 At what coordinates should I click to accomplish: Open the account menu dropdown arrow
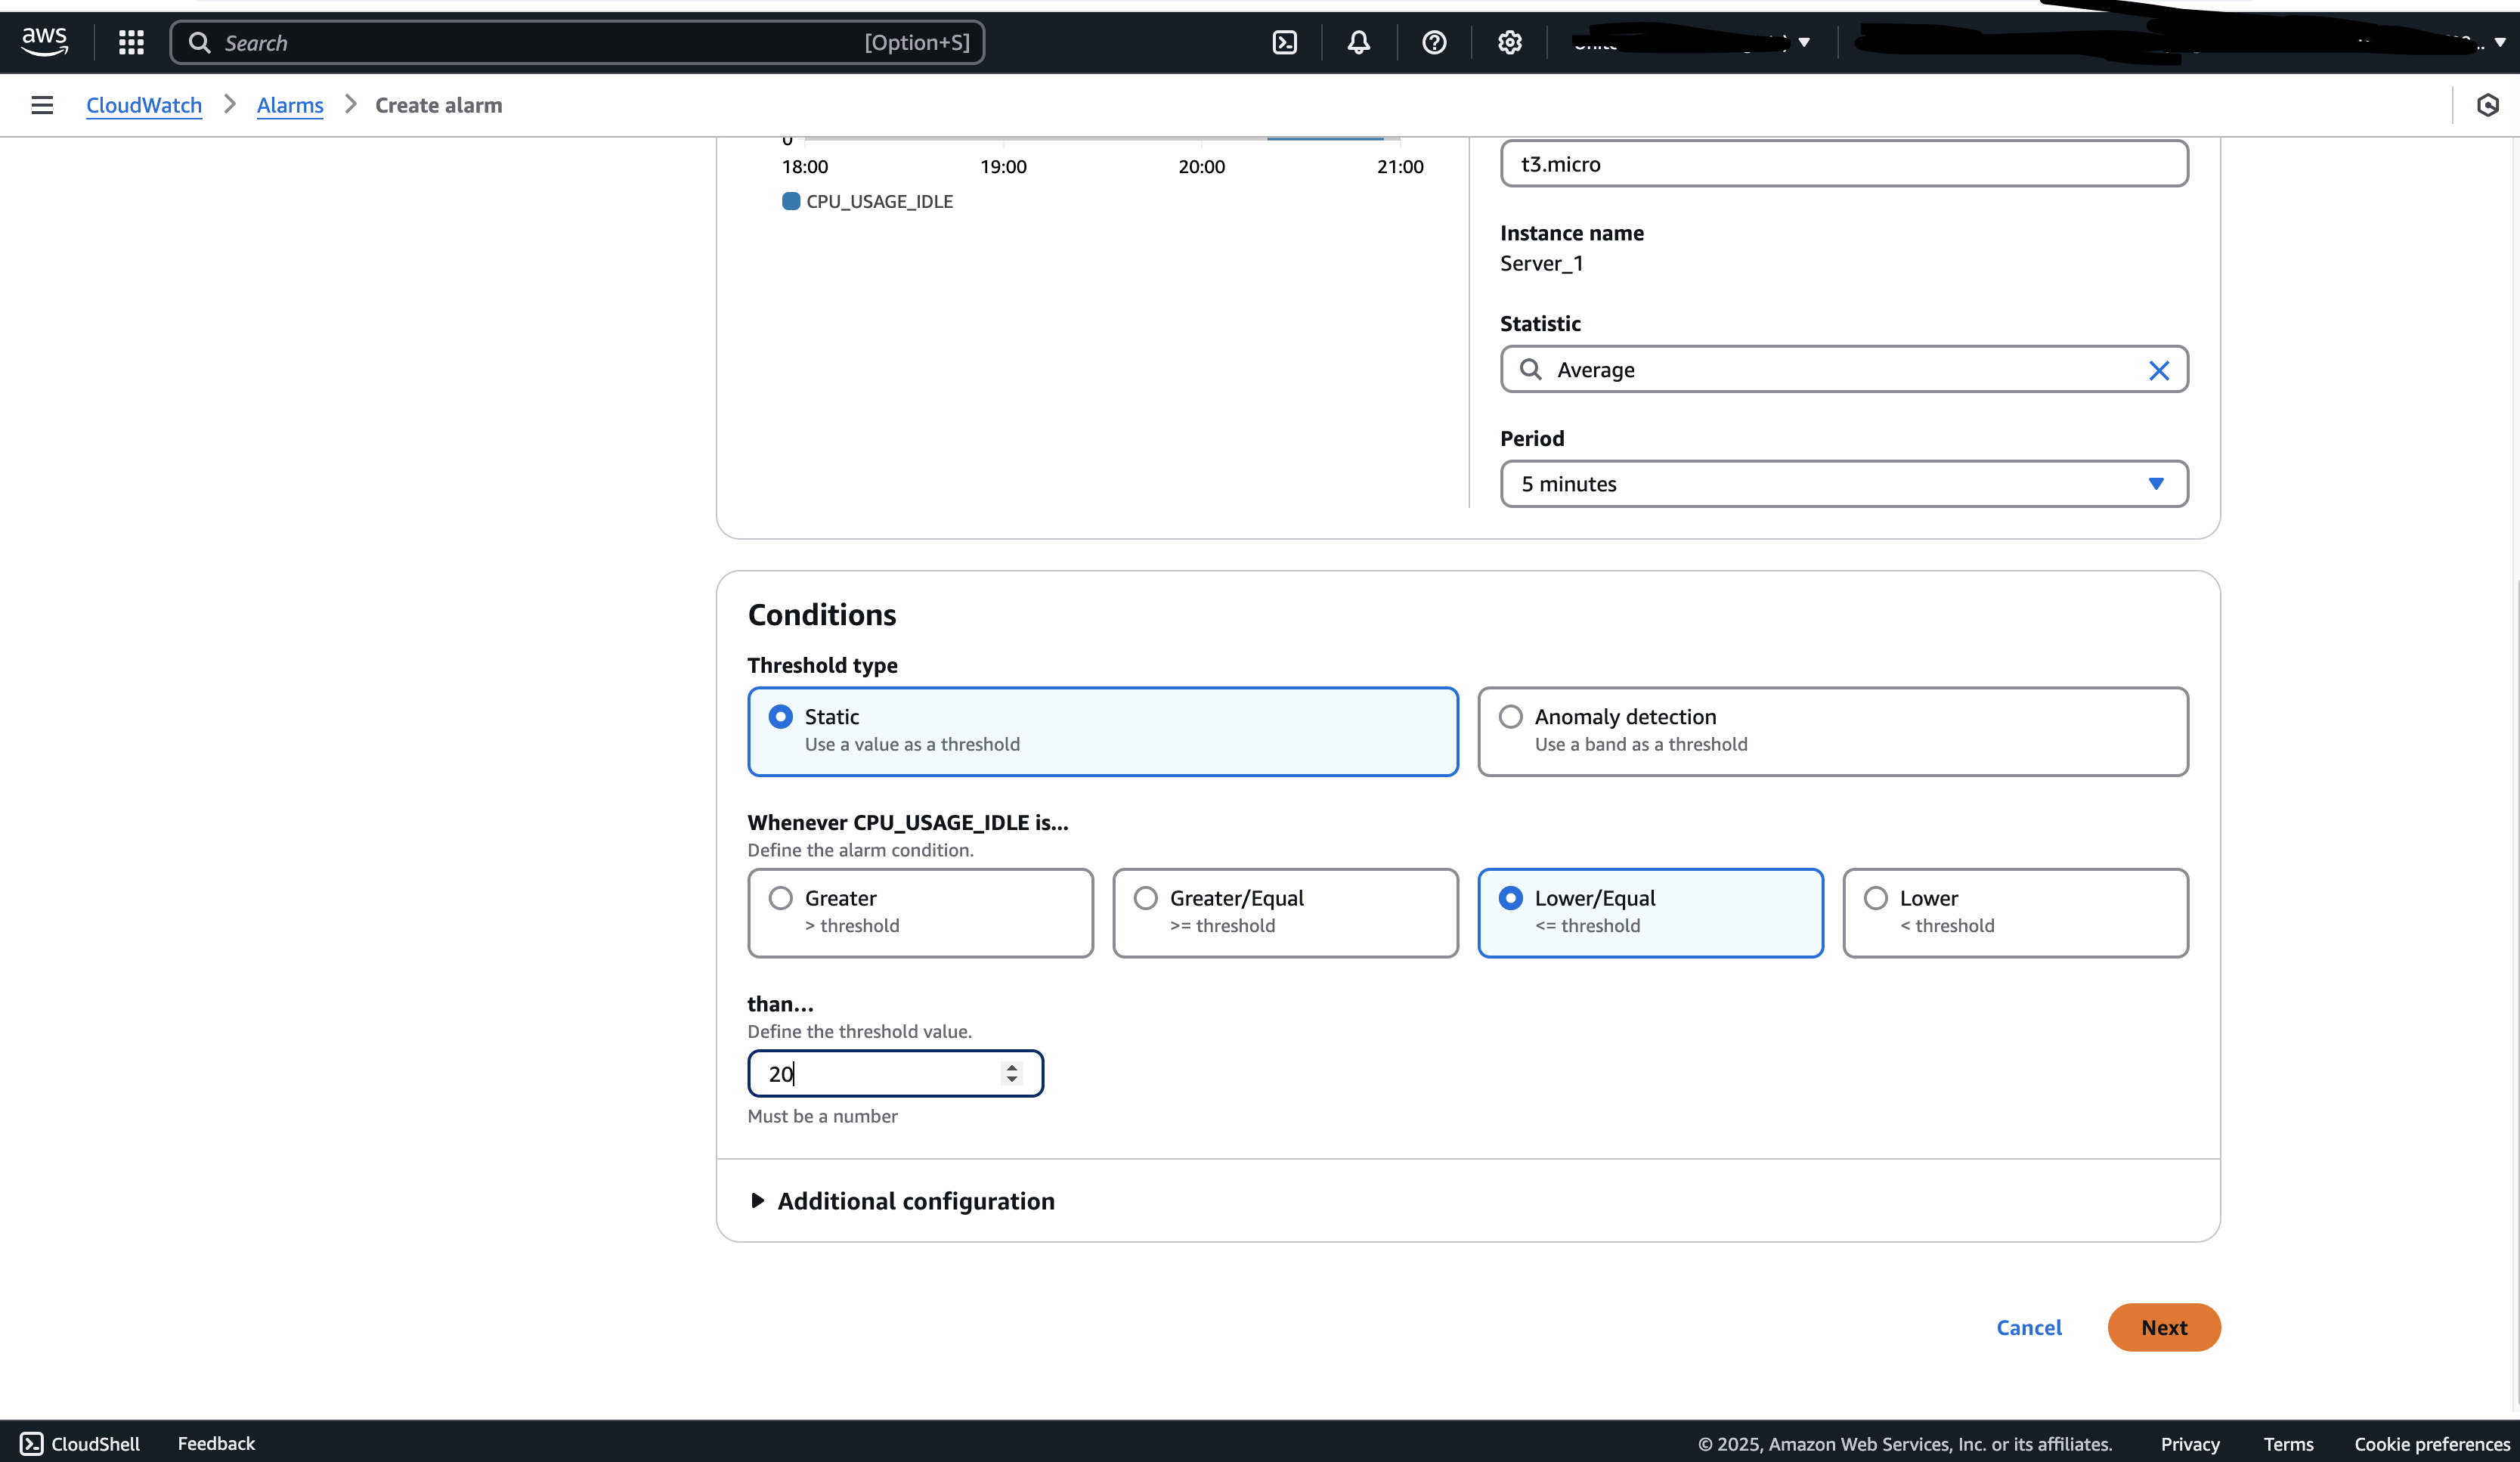click(2500, 42)
